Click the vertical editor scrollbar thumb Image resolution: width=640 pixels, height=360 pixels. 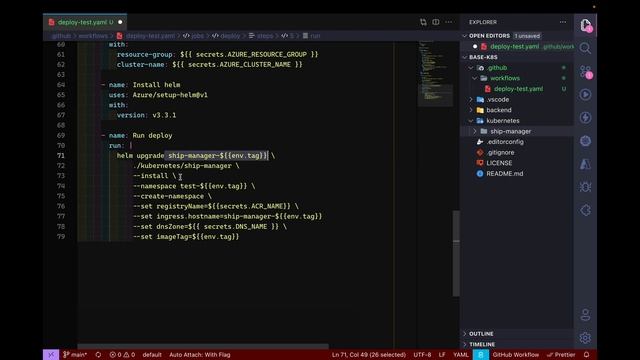pos(456,253)
